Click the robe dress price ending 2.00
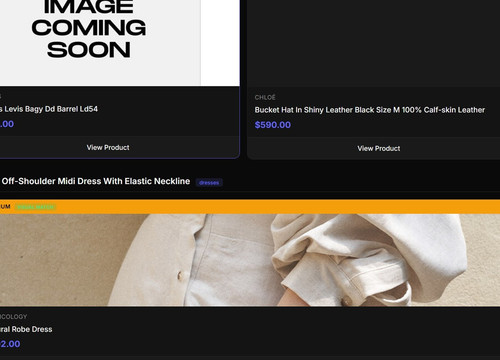This screenshot has height=360, width=500. click(x=10, y=344)
